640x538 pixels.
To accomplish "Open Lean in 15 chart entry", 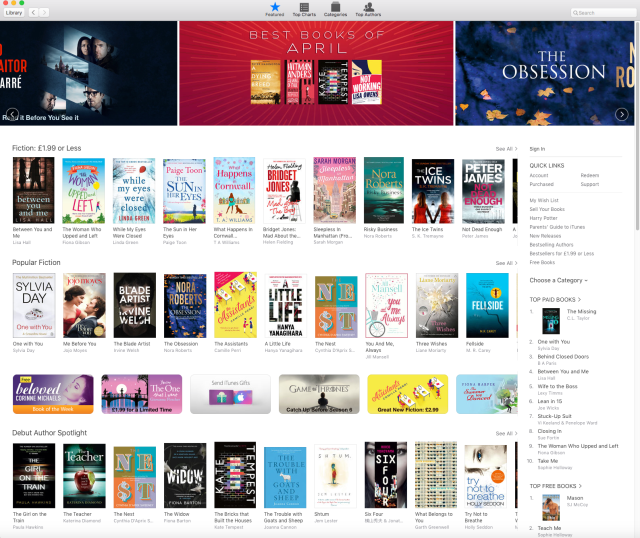I will (550, 401).
